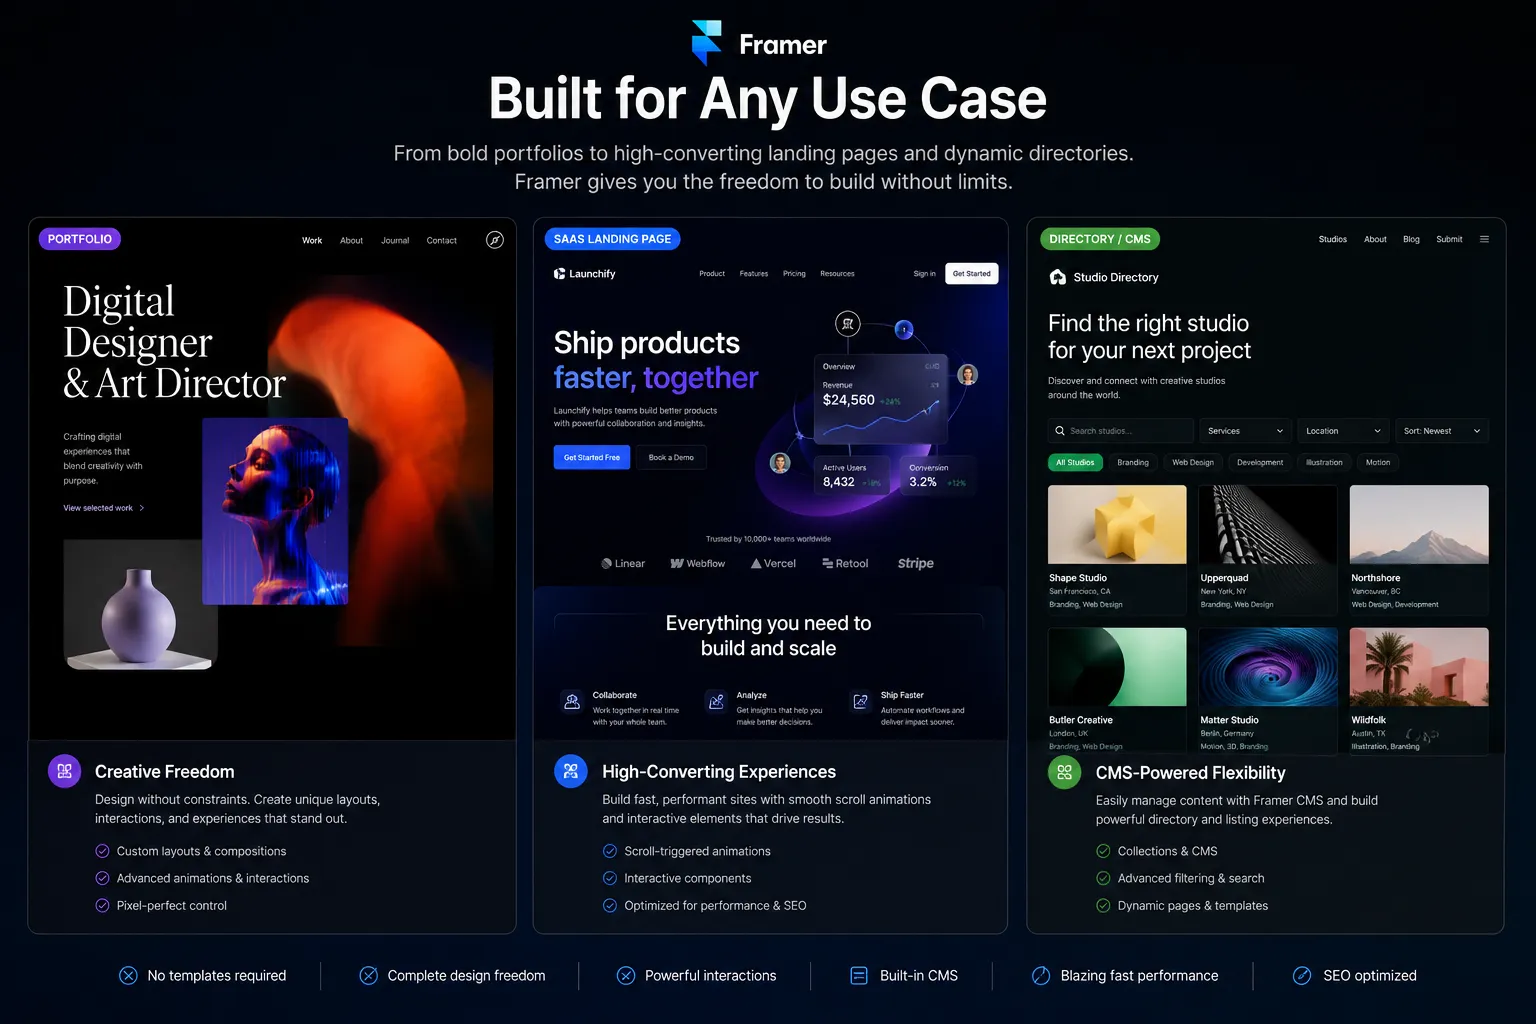The width and height of the screenshot is (1536, 1024).
Task: Click the Blazing fast performance icon
Action: point(1041,975)
